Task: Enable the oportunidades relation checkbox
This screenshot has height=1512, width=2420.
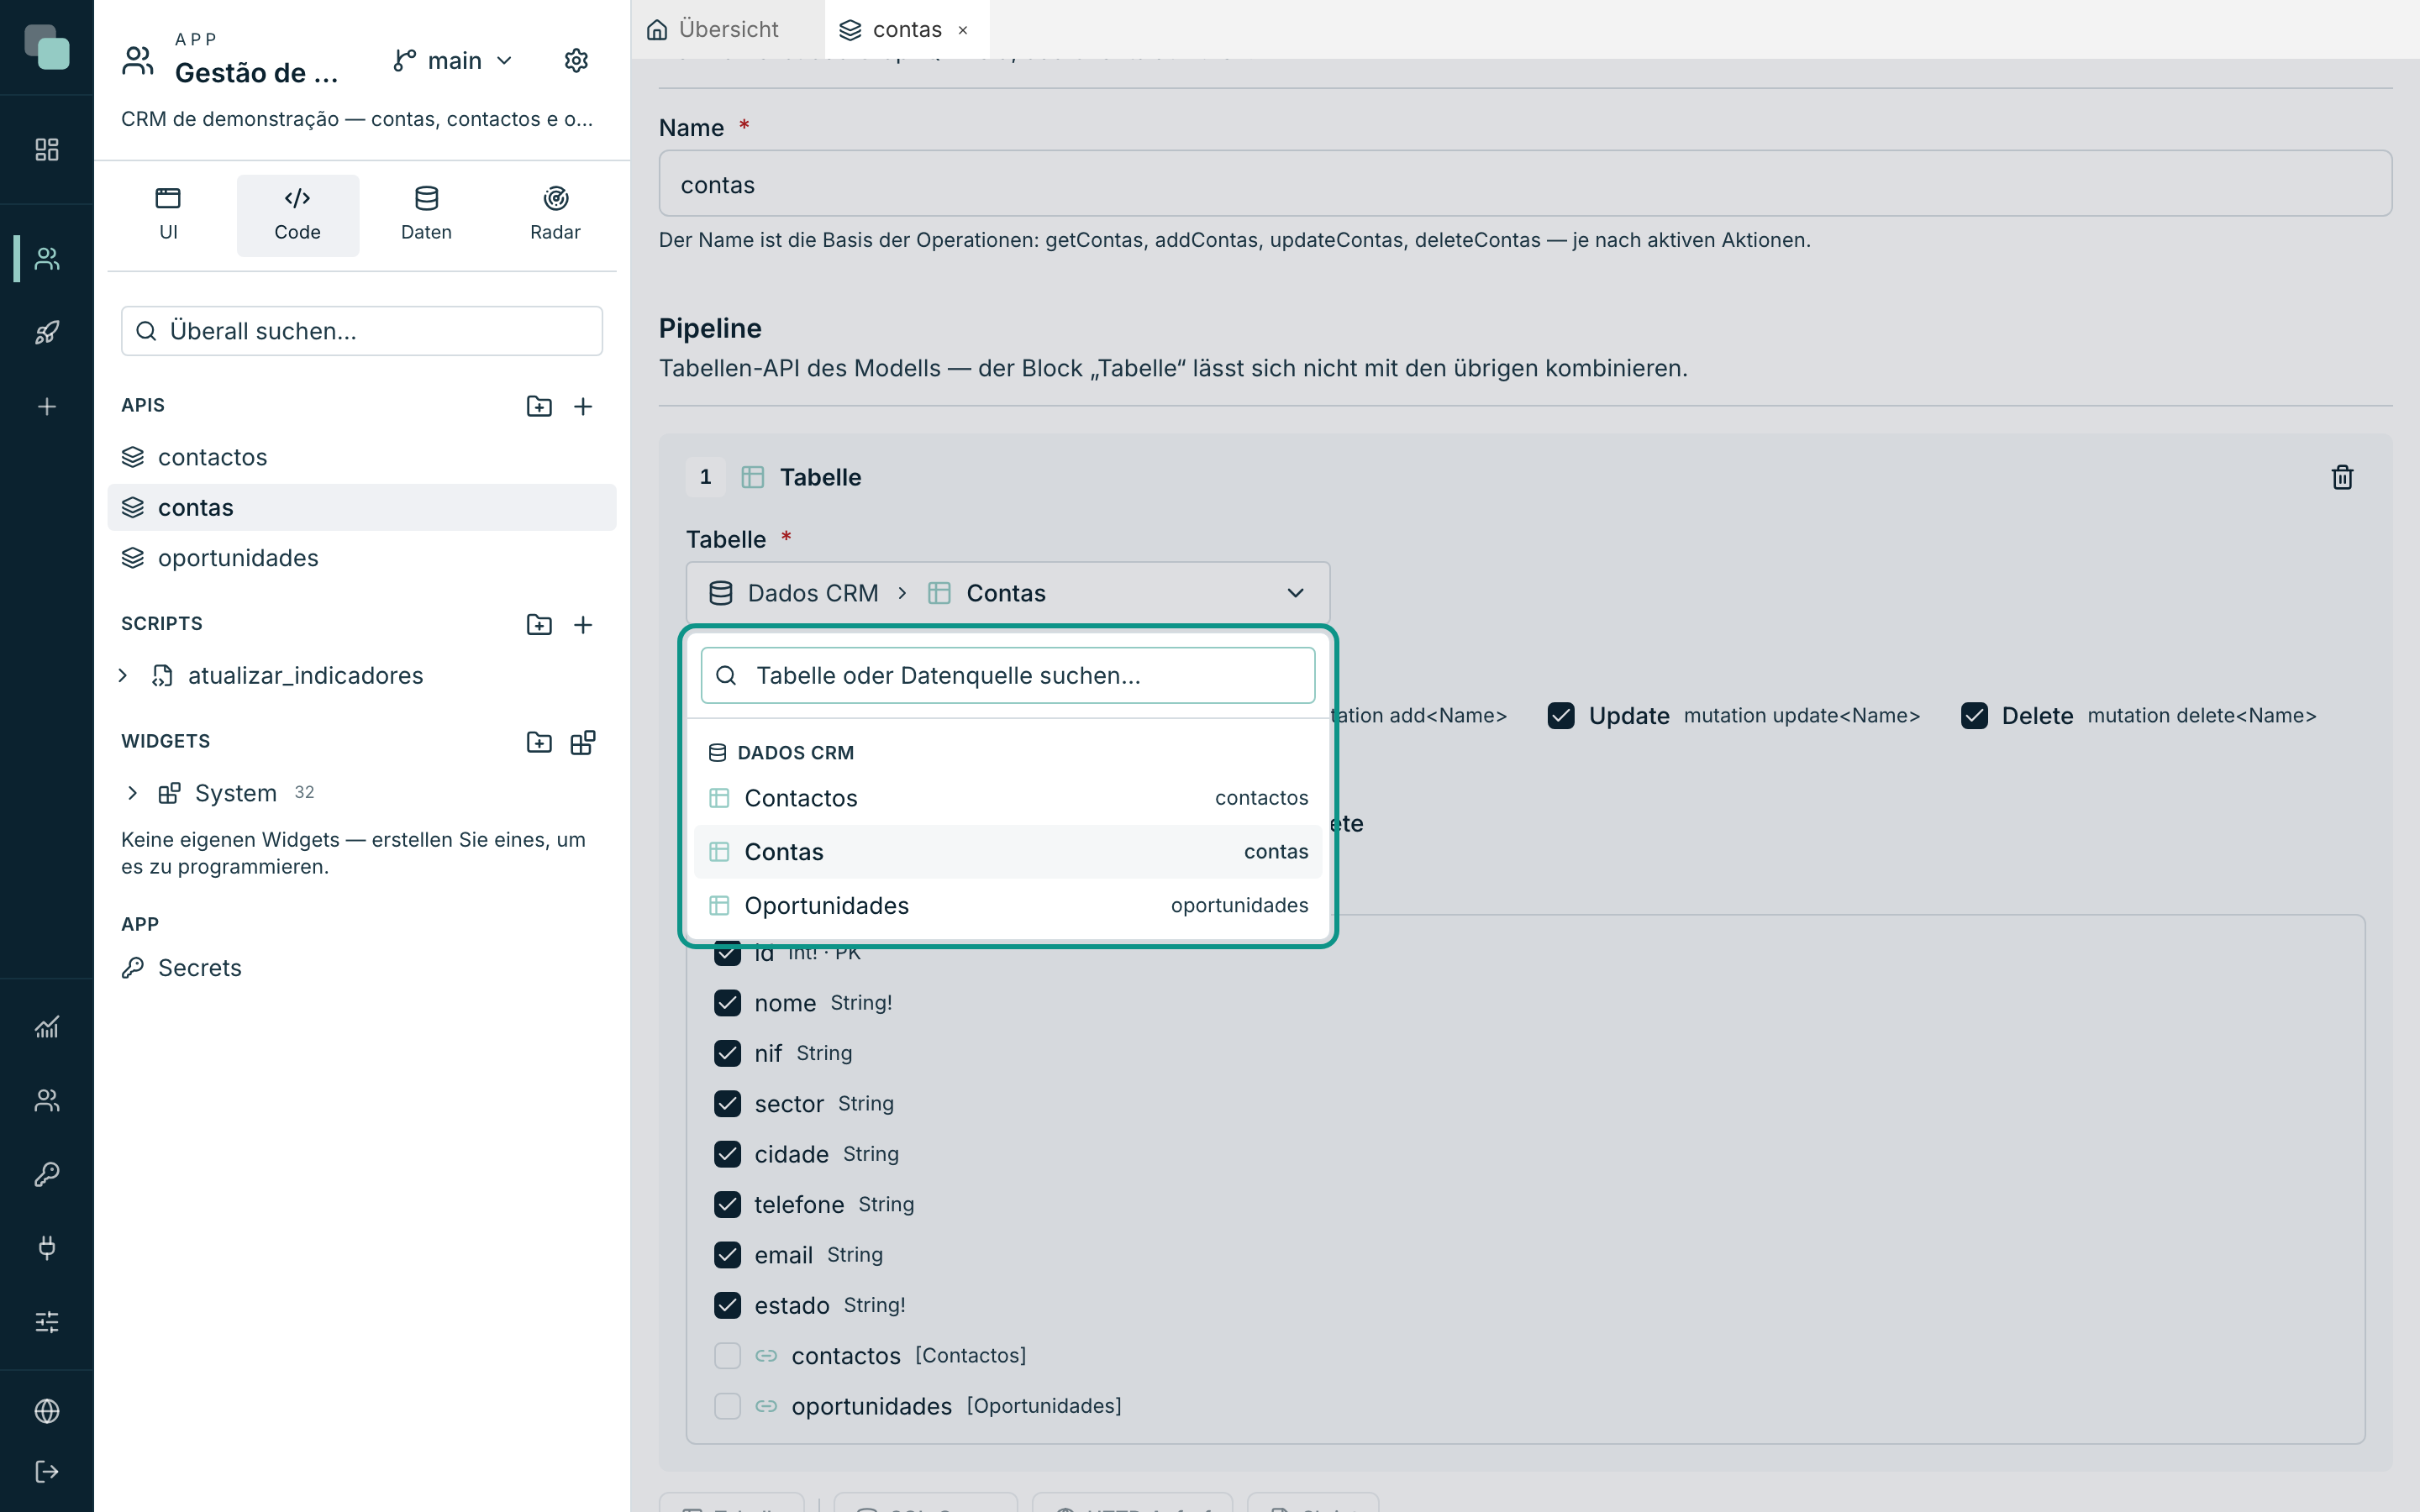Action: [727, 1406]
